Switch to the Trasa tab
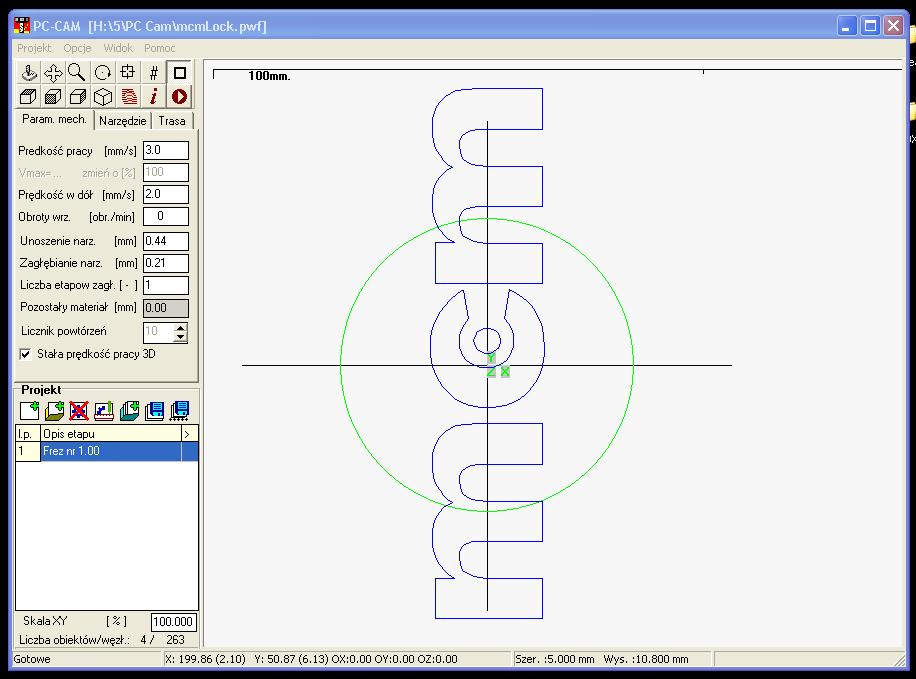Viewport: 916px width, 679px height. 172,121
